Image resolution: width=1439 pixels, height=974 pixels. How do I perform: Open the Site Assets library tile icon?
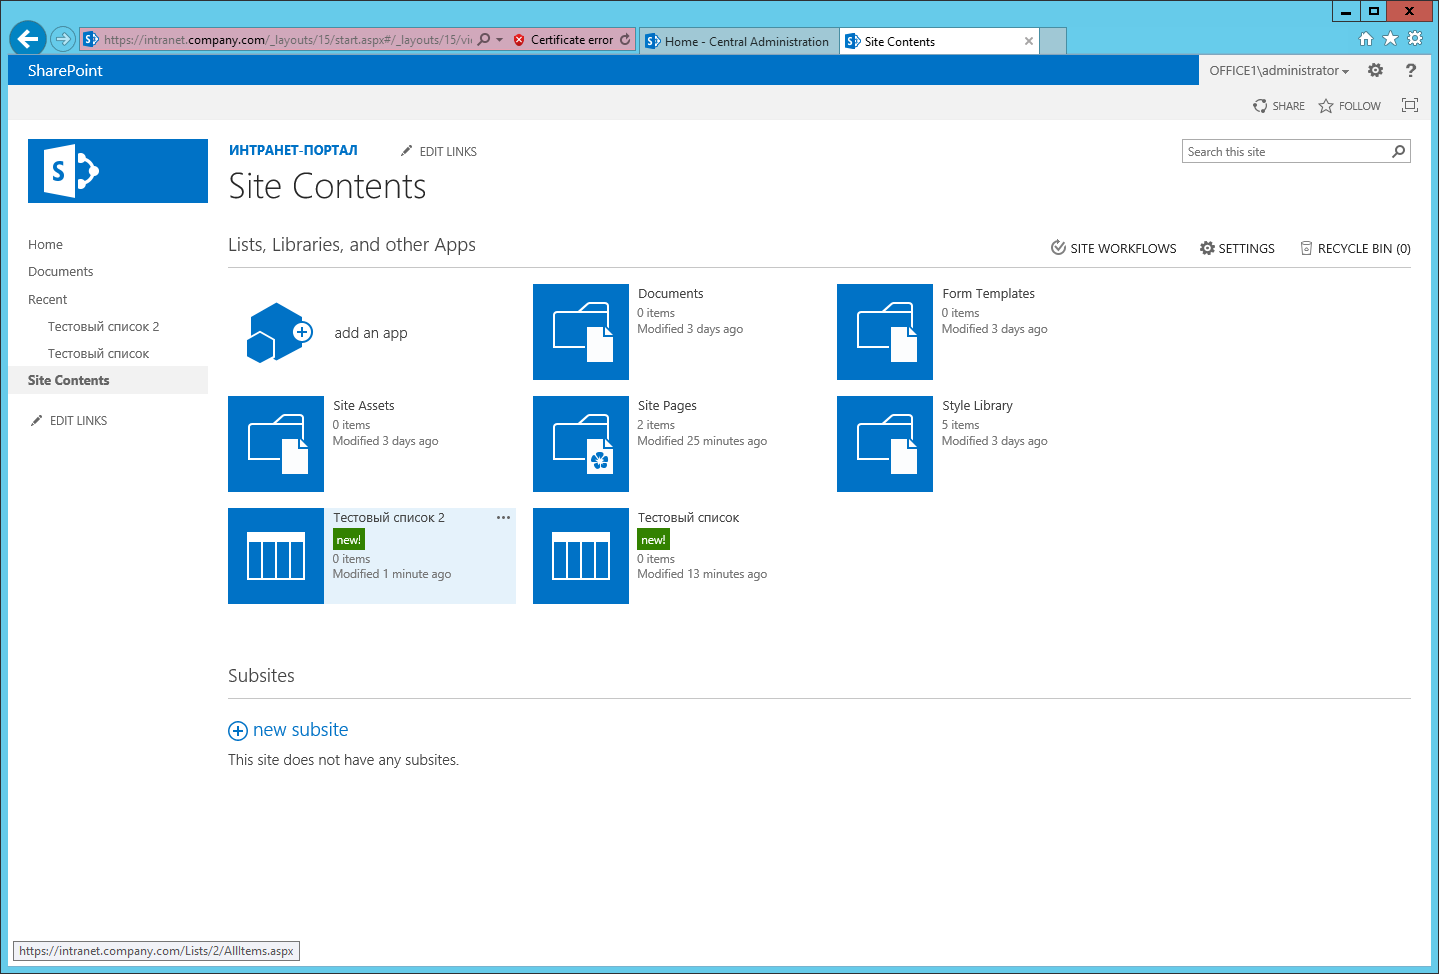276,444
